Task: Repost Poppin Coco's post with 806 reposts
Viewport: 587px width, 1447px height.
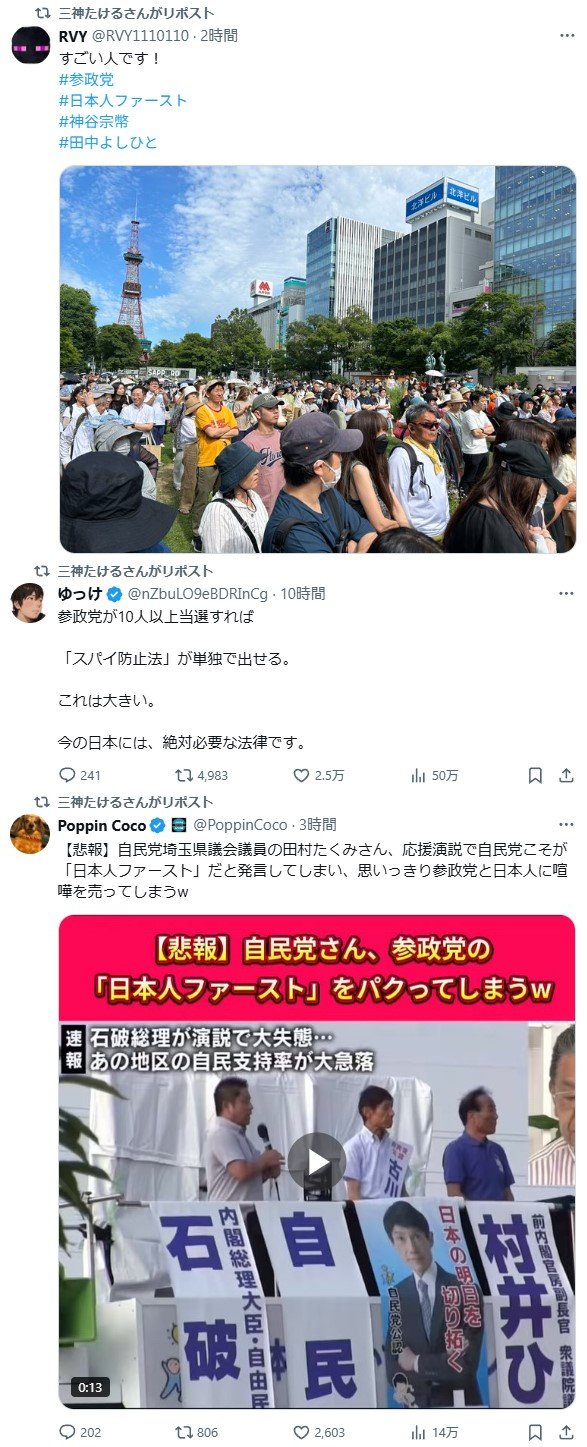Action: pyautogui.click(x=197, y=1432)
